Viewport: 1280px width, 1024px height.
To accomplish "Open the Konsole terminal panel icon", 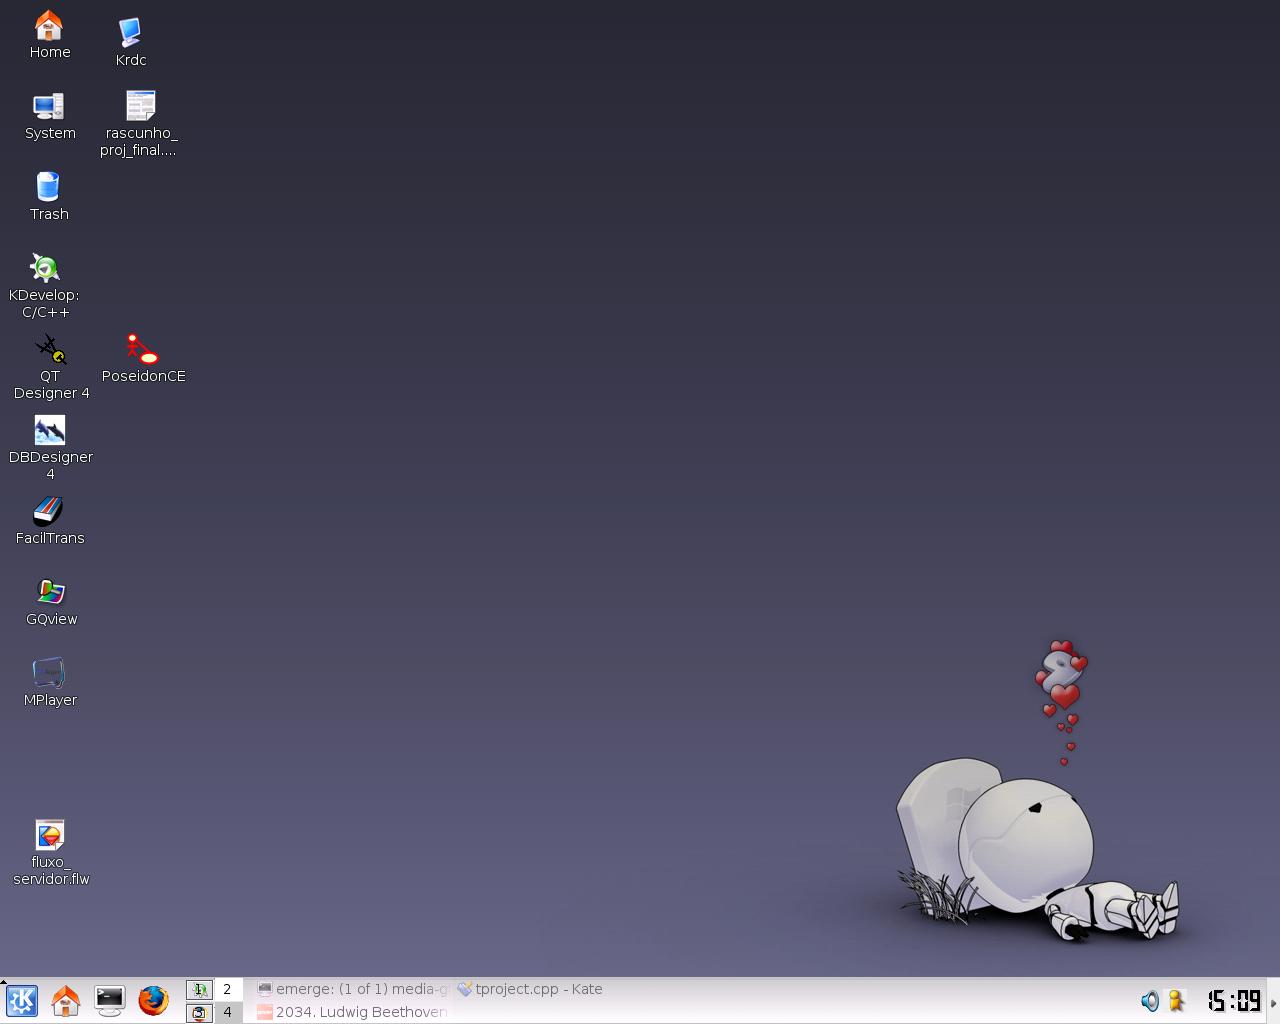I will pyautogui.click(x=109, y=1000).
